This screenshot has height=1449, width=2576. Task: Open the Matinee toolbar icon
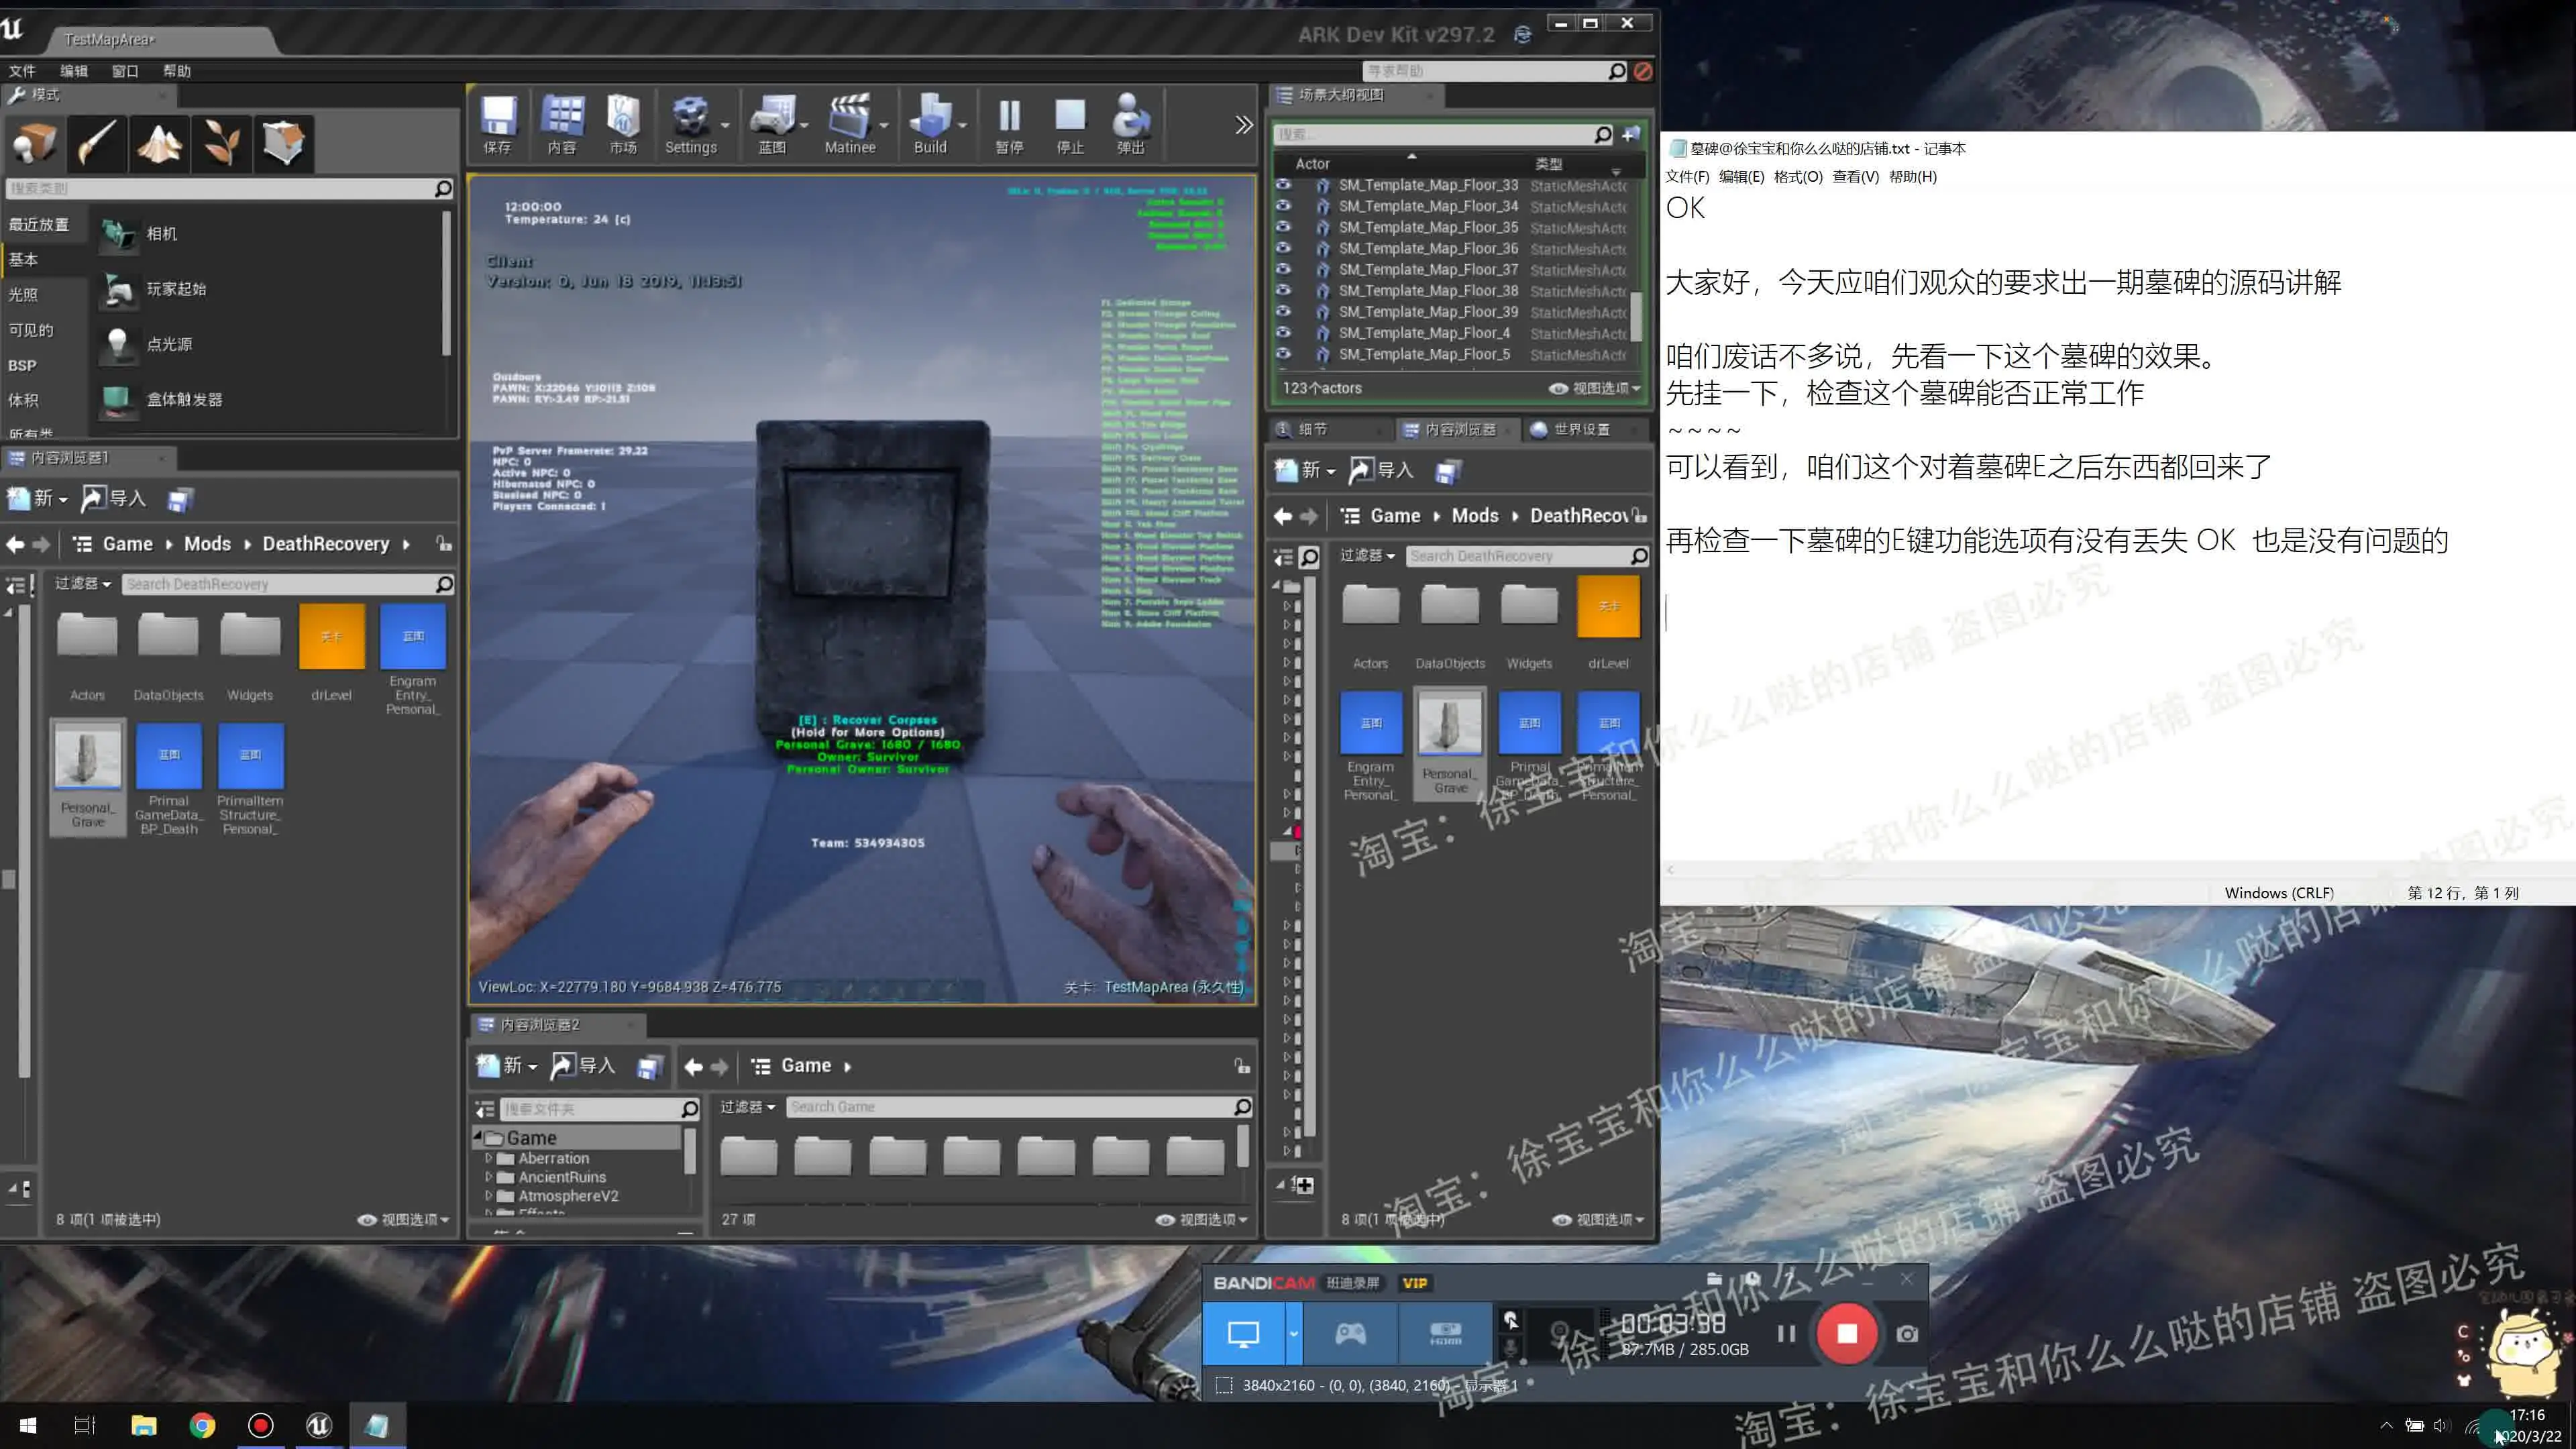(850, 125)
